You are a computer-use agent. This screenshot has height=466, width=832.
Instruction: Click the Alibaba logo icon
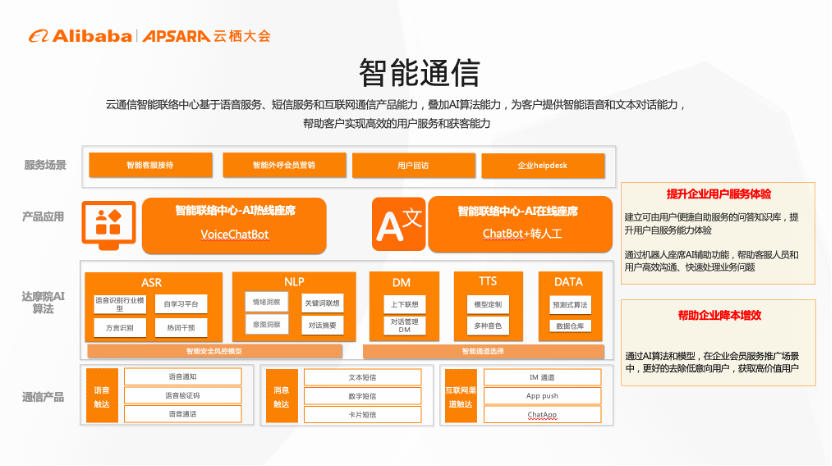(x=39, y=36)
